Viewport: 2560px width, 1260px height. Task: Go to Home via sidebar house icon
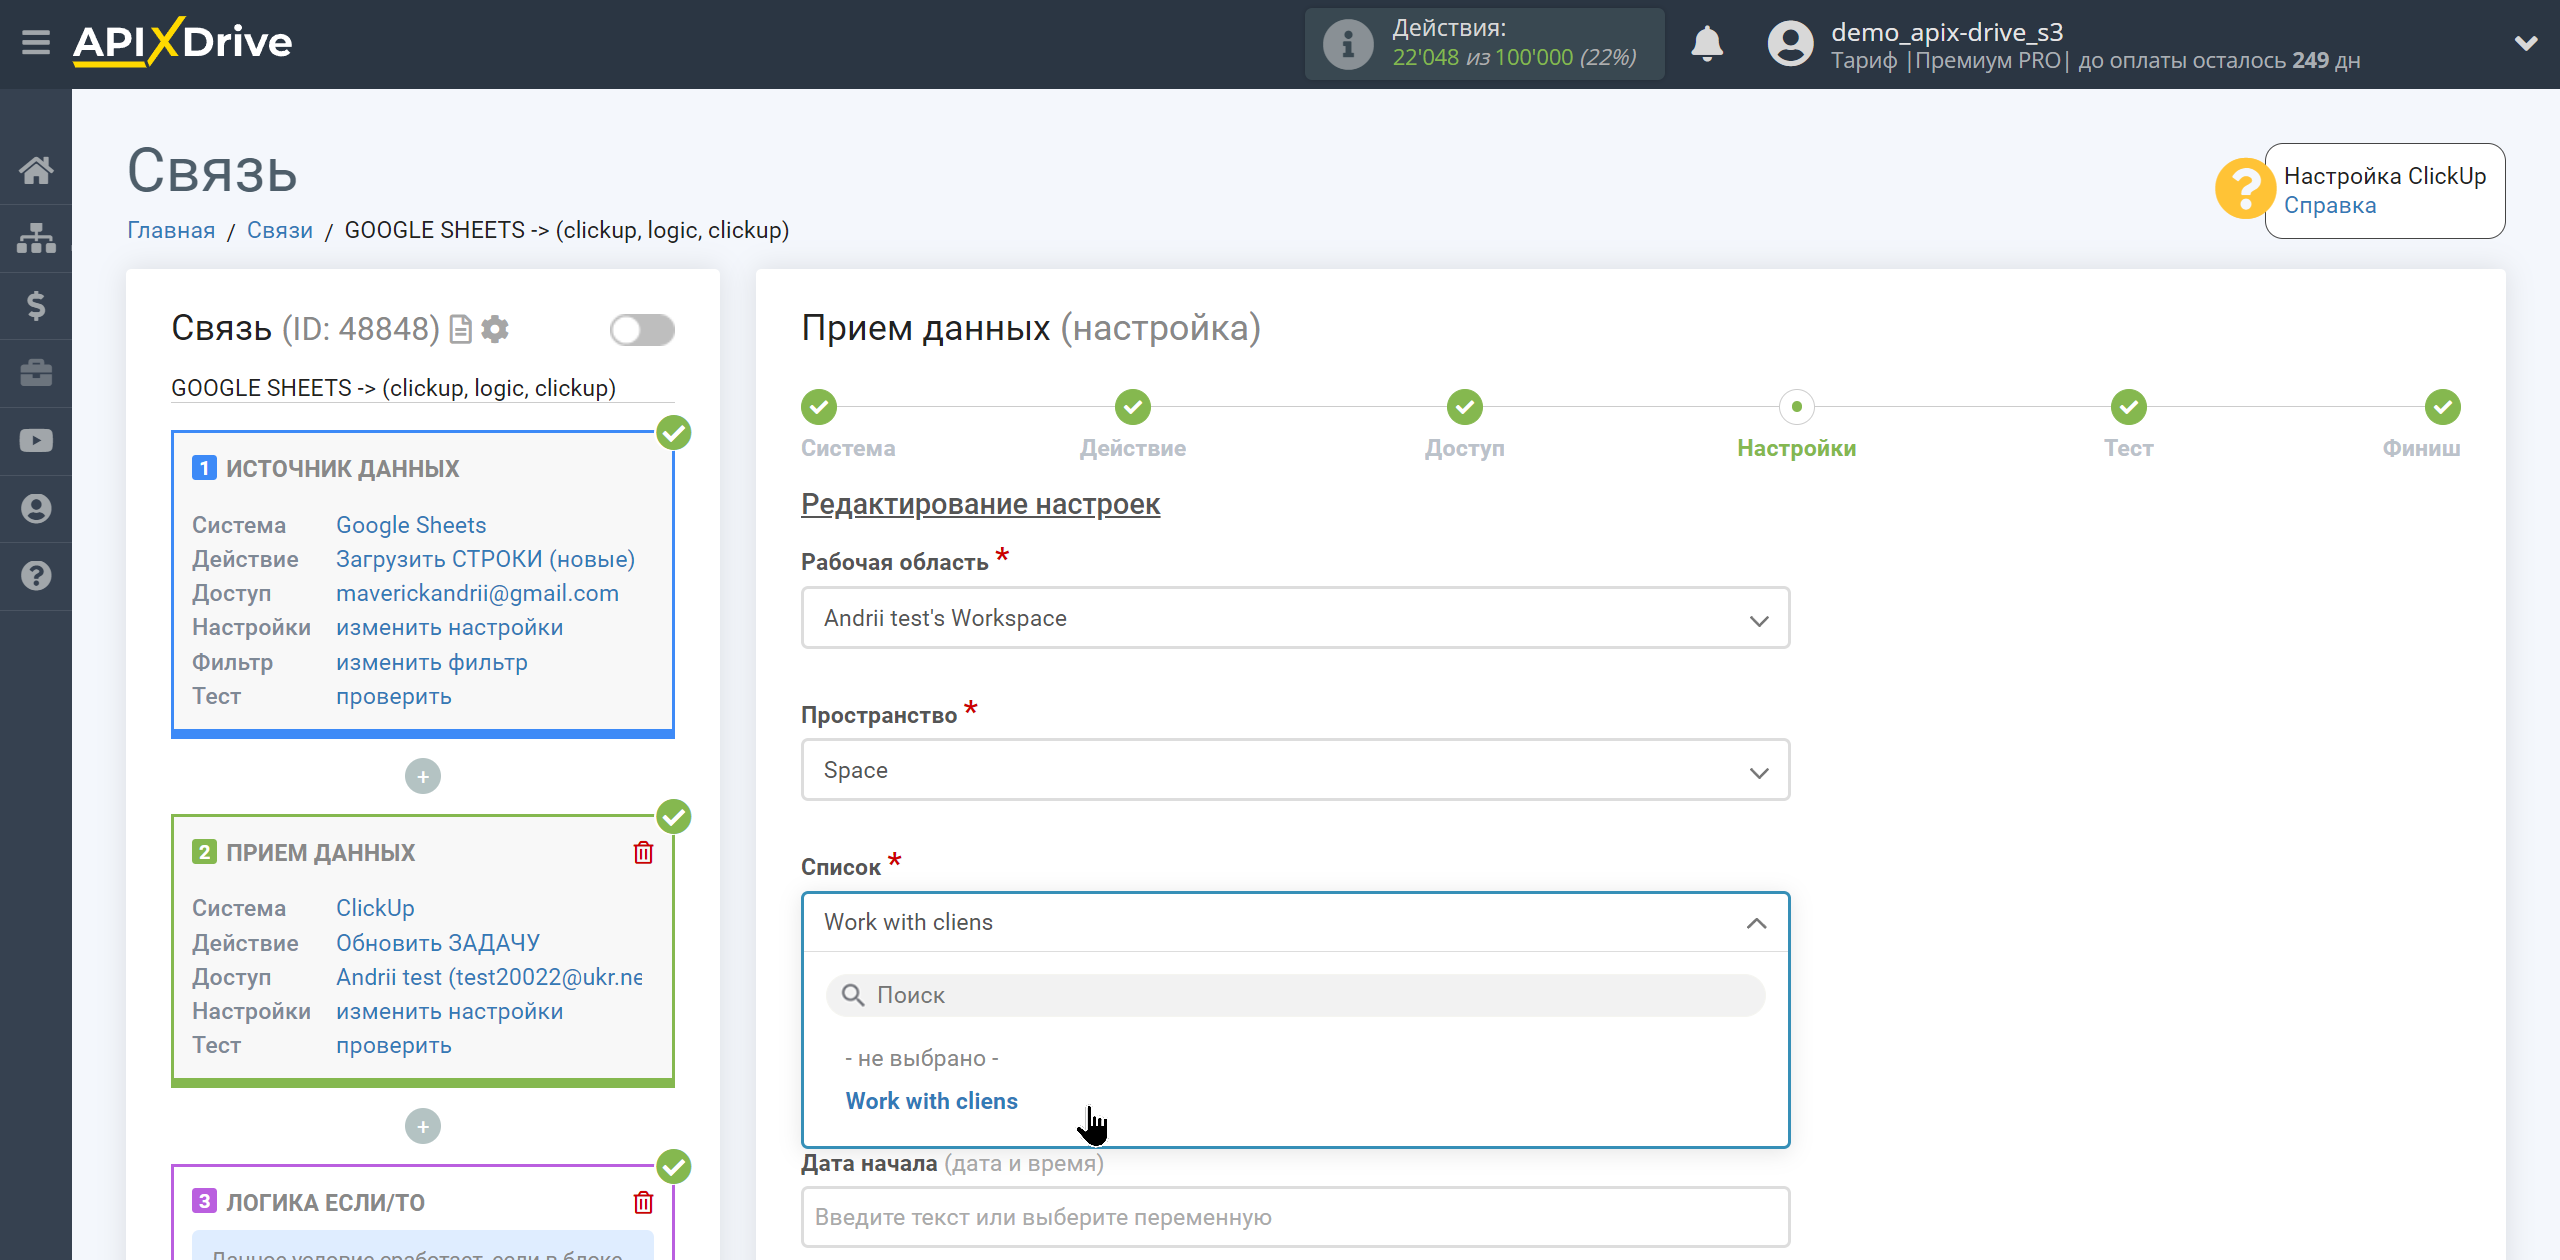(x=36, y=170)
